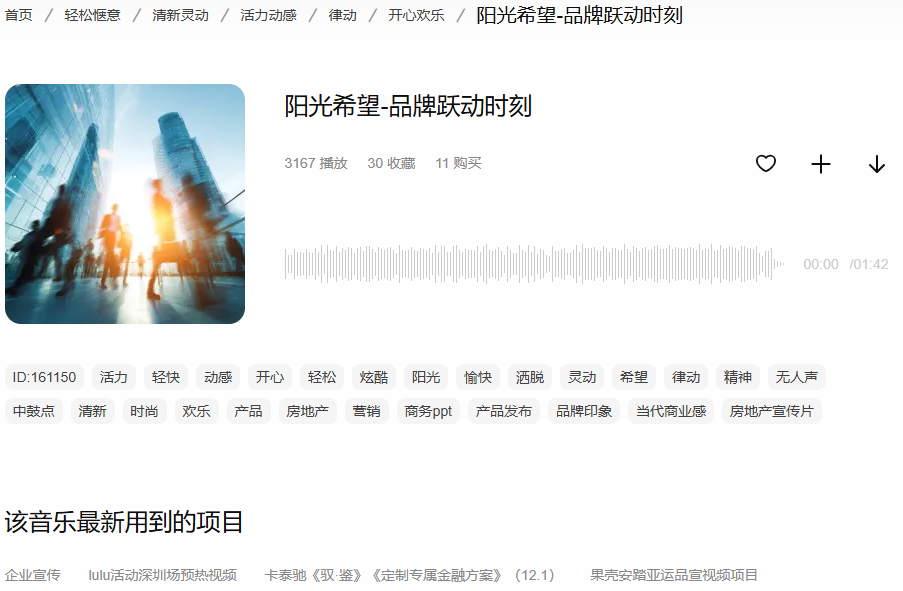Select the 动感 tag
903x591 pixels.
(x=218, y=377)
